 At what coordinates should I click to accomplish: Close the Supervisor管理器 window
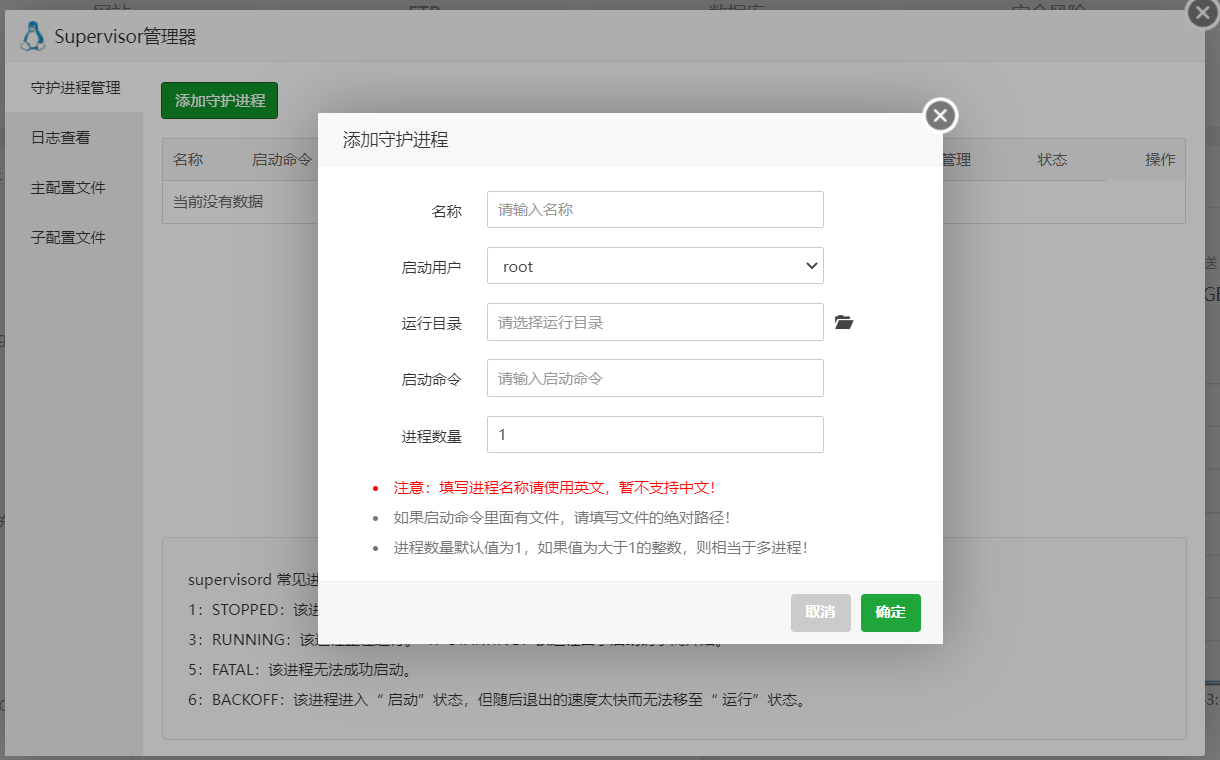point(1201,14)
